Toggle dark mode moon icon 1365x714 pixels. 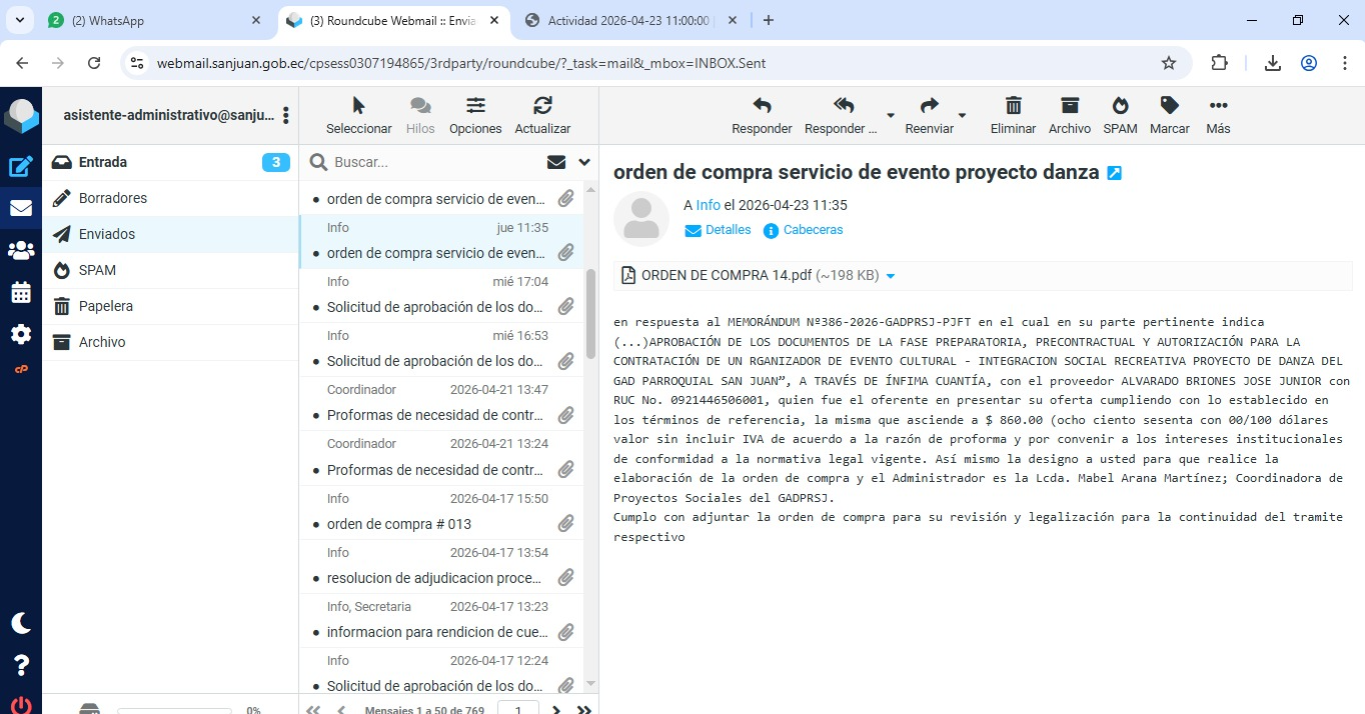point(20,623)
